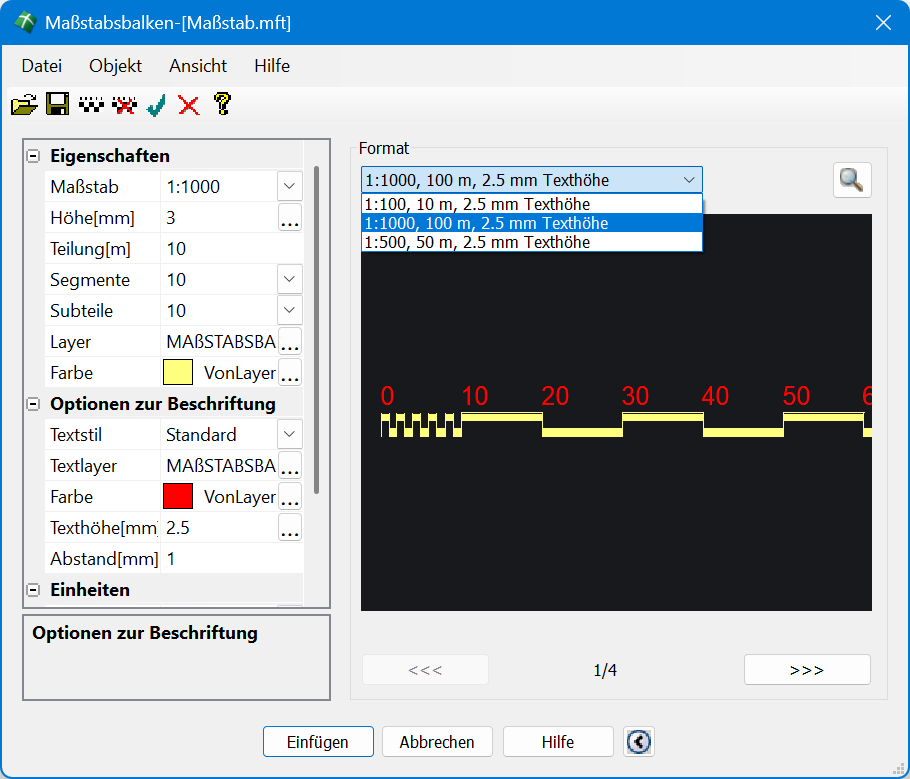The height and width of the screenshot is (779, 910).
Task: Open the Ansicht menu
Action: 198,66
